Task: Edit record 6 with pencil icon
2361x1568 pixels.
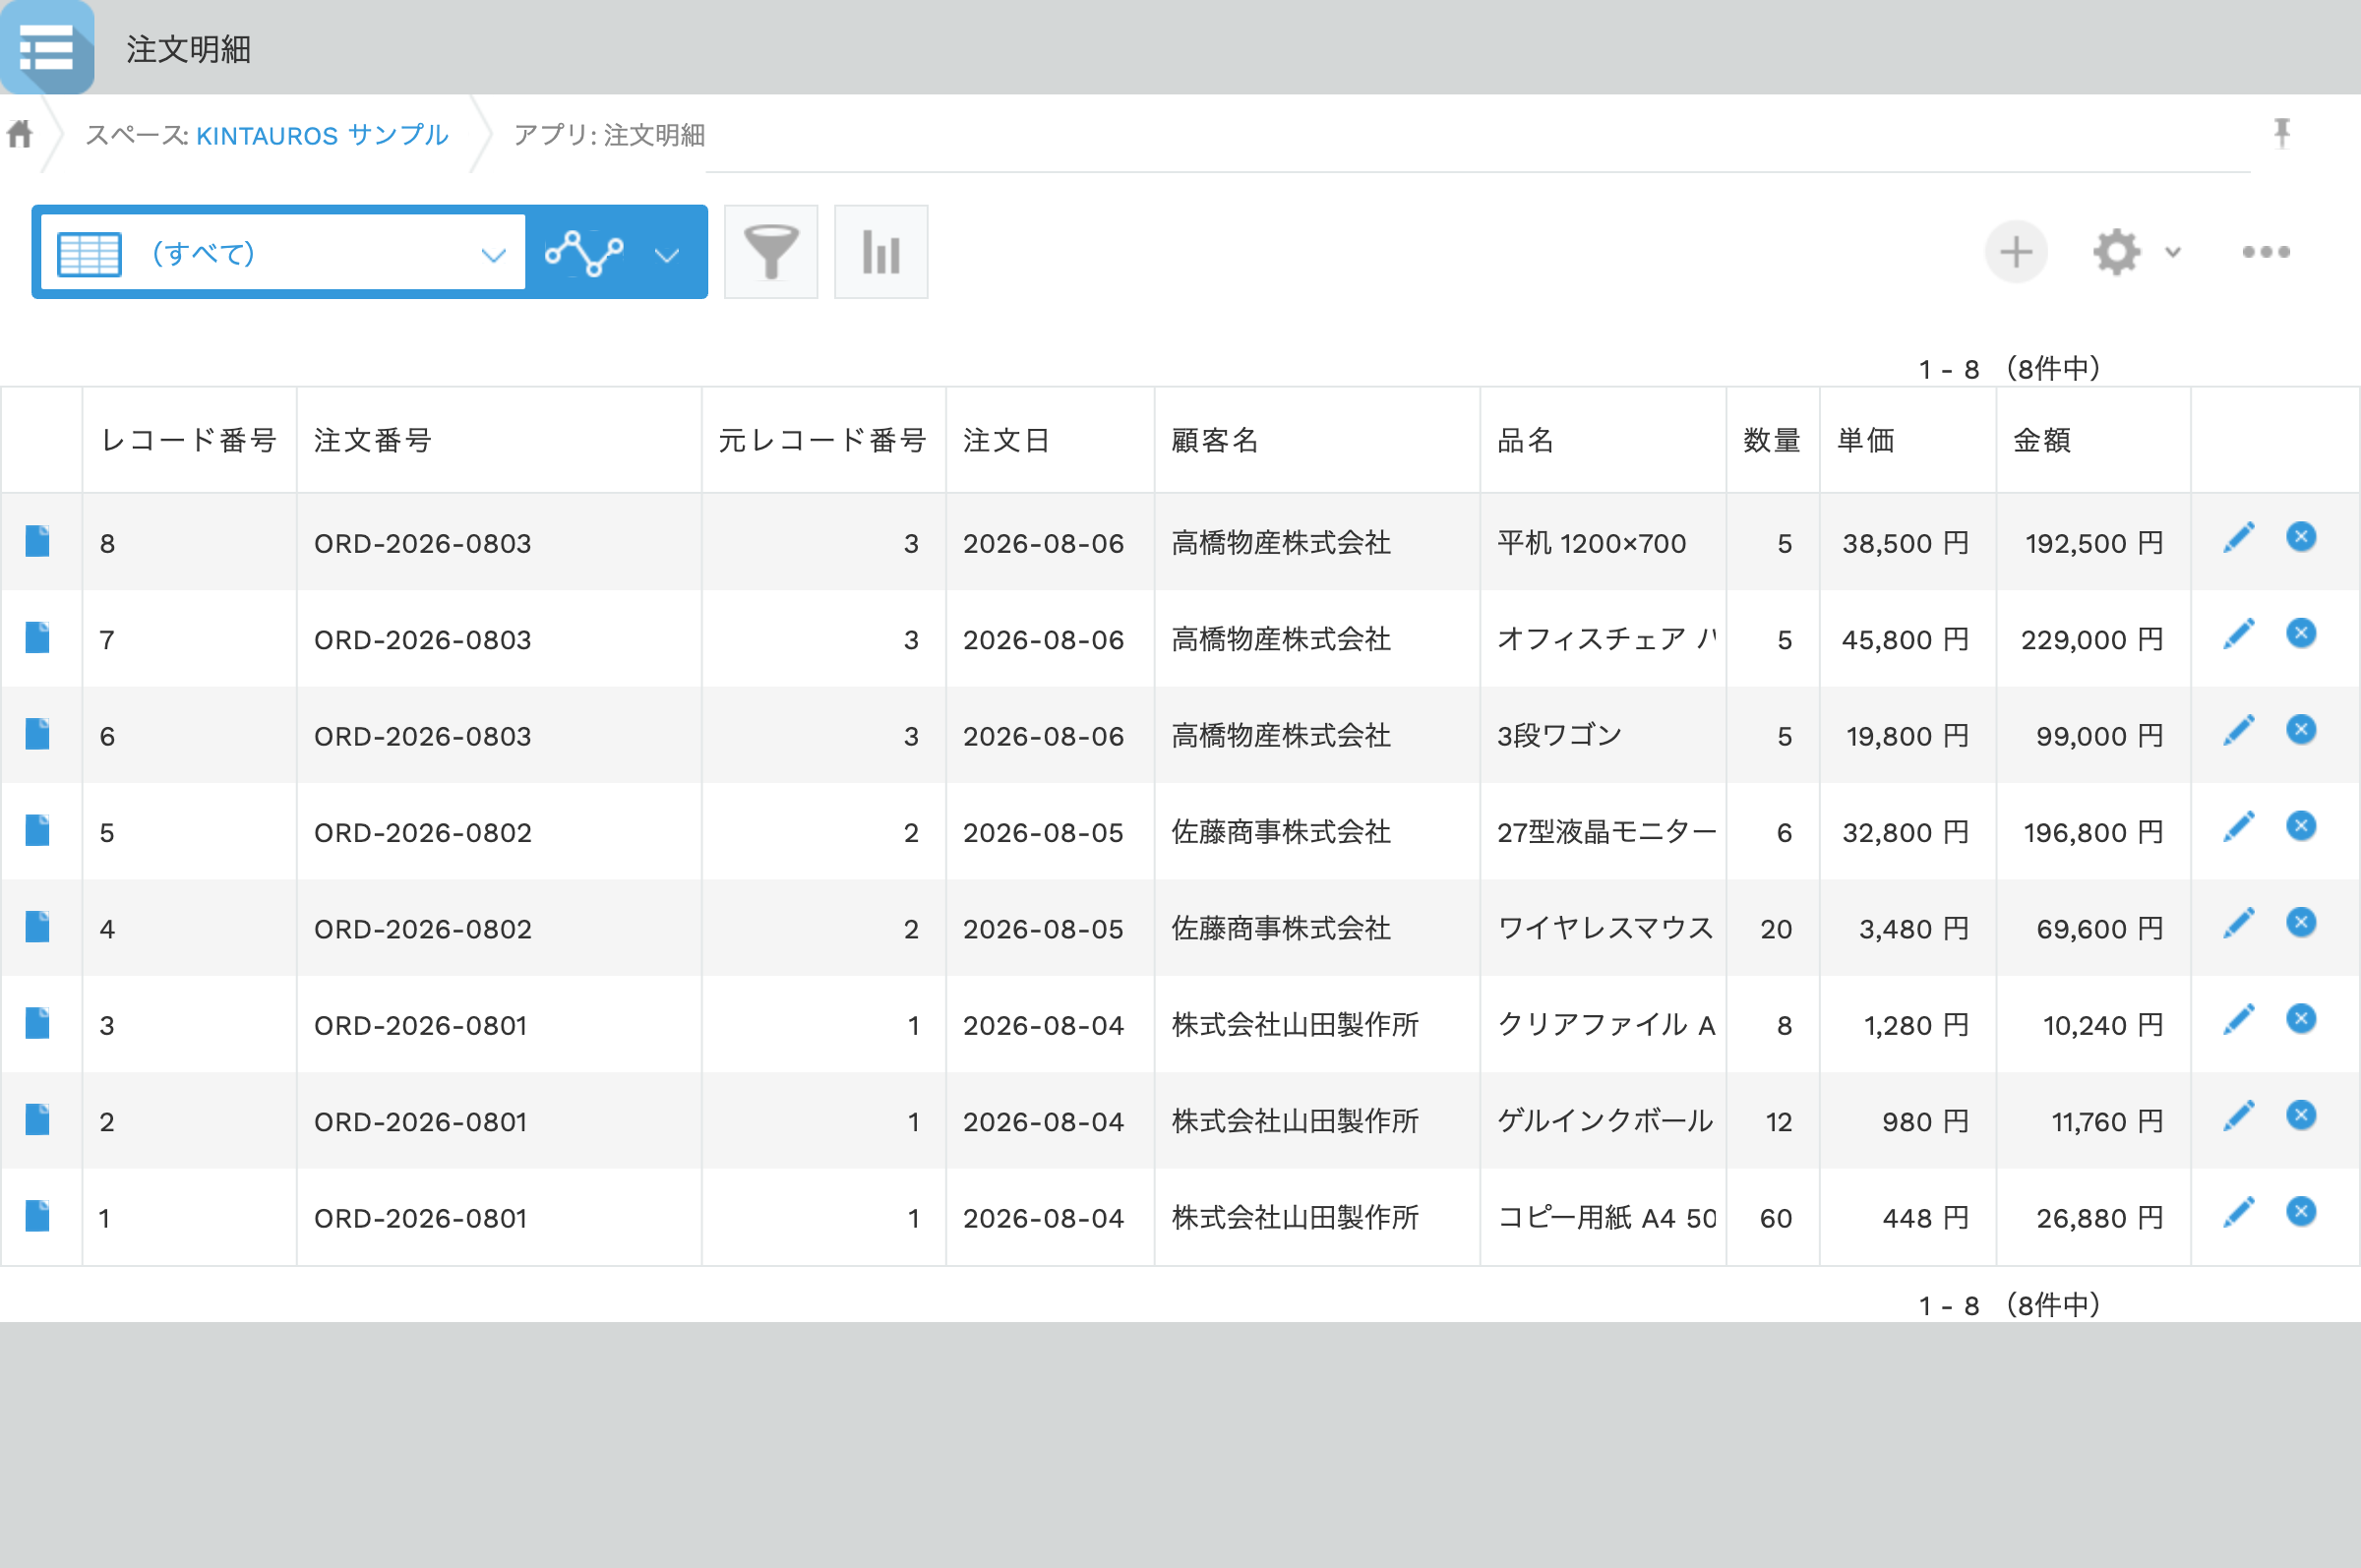Action: pyautogui.click(x=2239, y=730)
